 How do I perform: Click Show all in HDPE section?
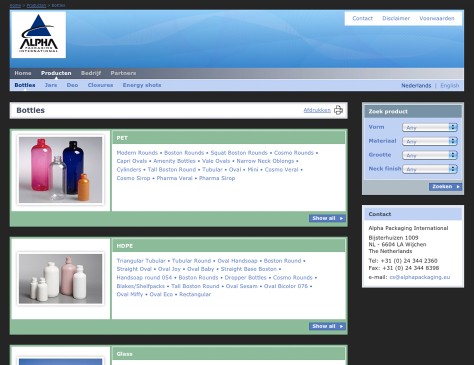pos(327,326)
